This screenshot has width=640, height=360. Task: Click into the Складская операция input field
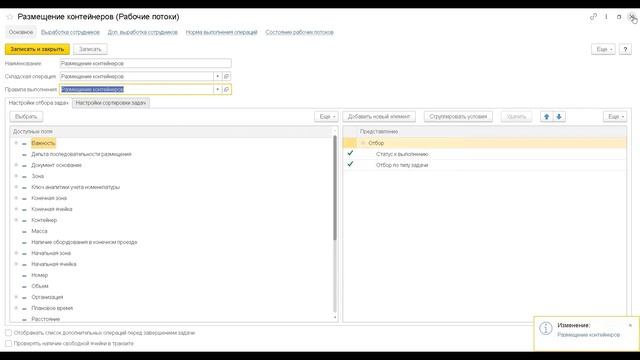(x=136, y=76)
